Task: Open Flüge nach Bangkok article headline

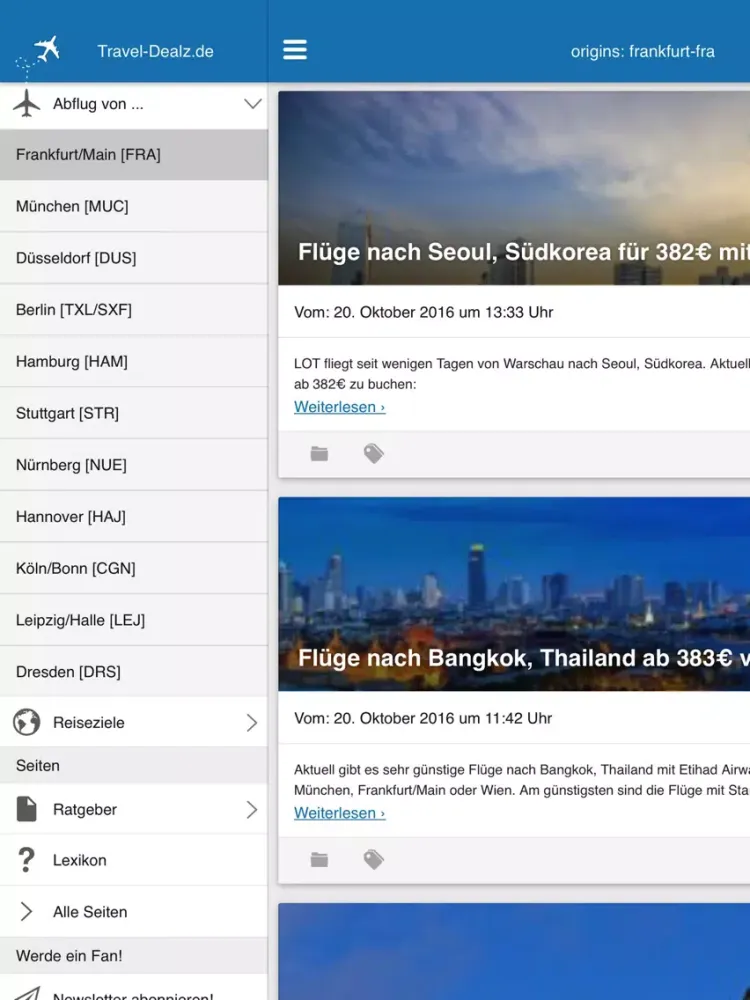Action: point(524,658)
